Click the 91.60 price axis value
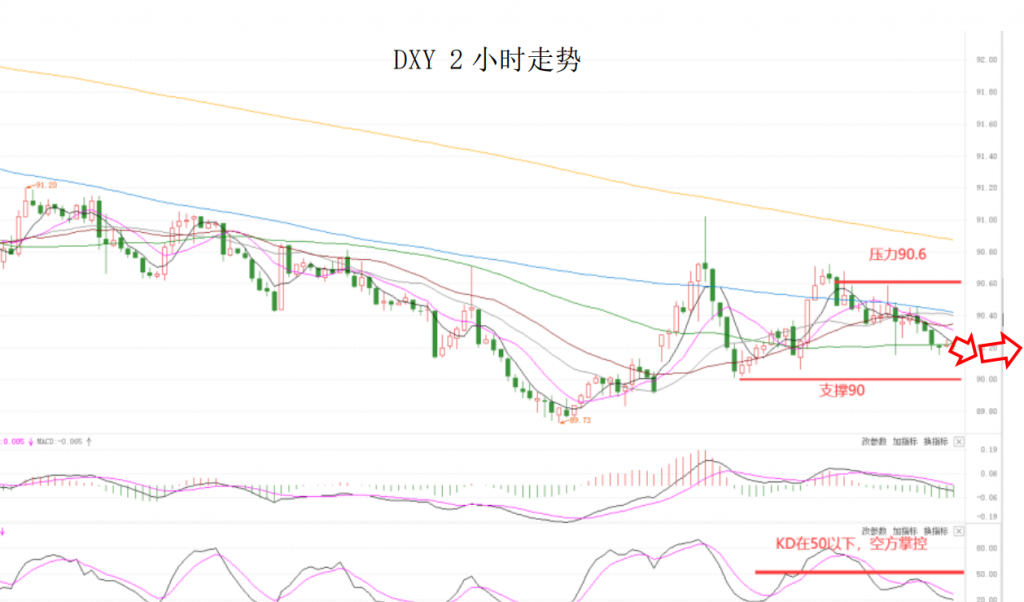Viewport: 1024px width, 602px height. pyautogui.click(x=987, y=124)
